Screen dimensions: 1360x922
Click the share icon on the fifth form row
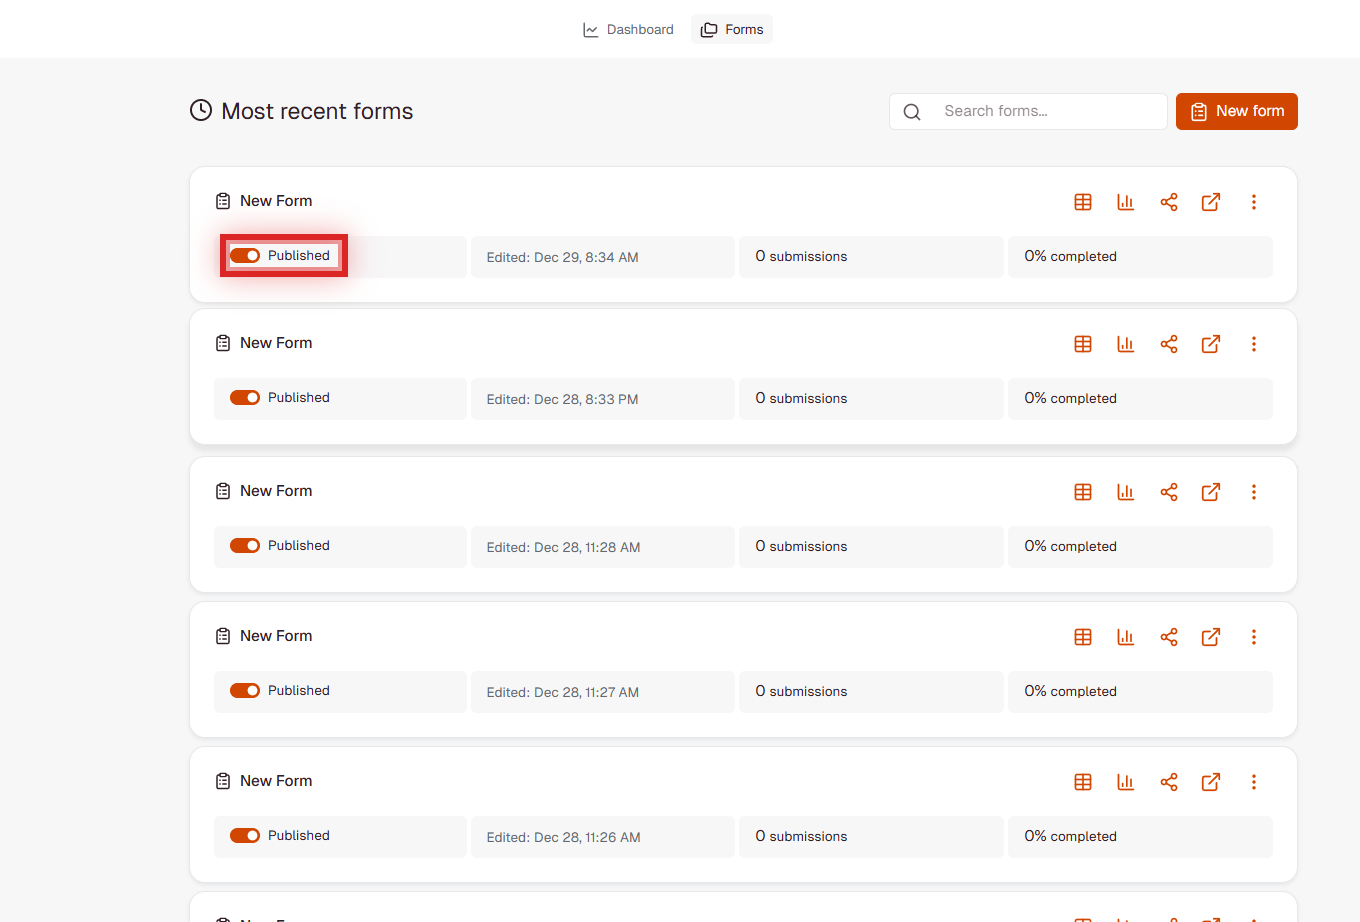click(x=1168, y=781)
